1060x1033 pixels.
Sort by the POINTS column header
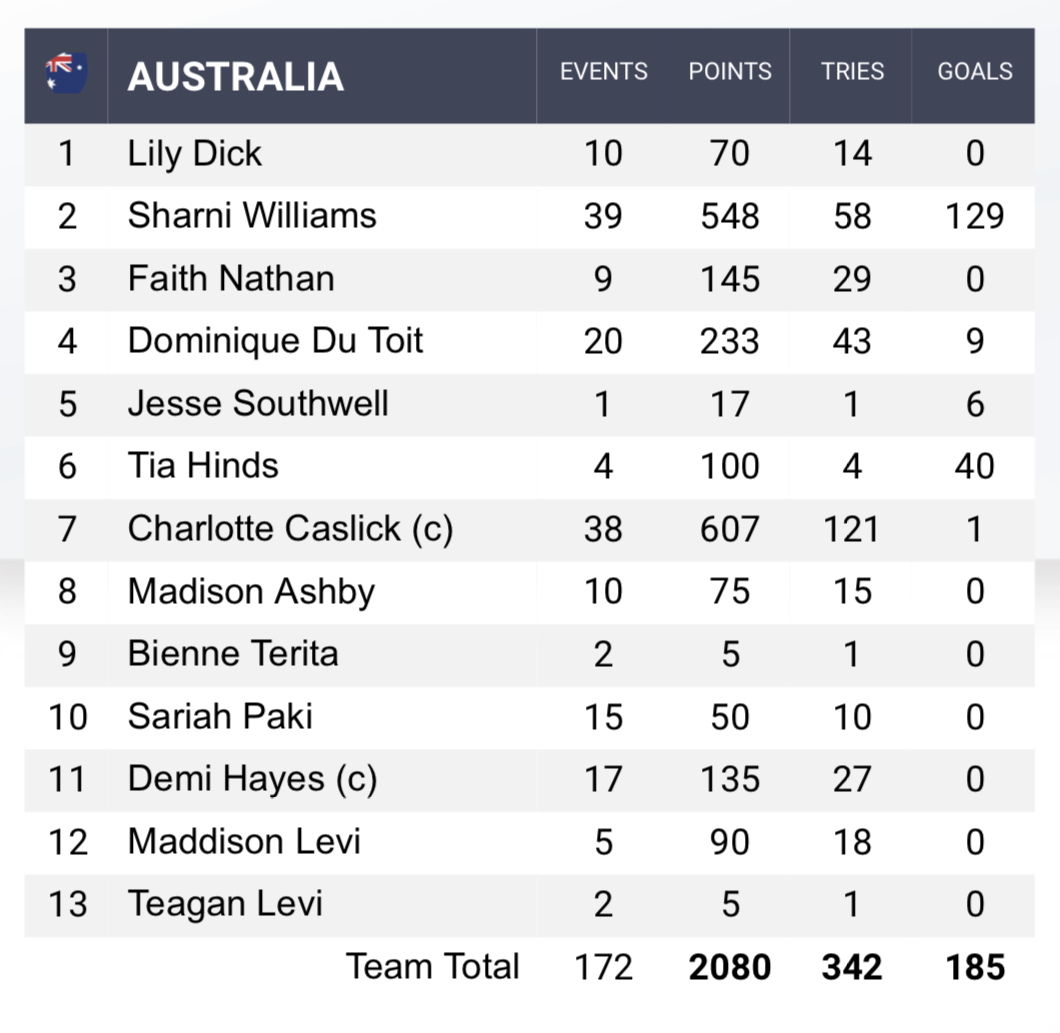click(x=730, y=72)
